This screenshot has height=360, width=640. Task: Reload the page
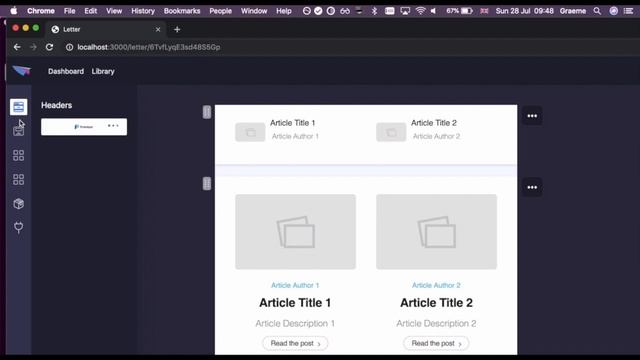click(x=49, y=47)
